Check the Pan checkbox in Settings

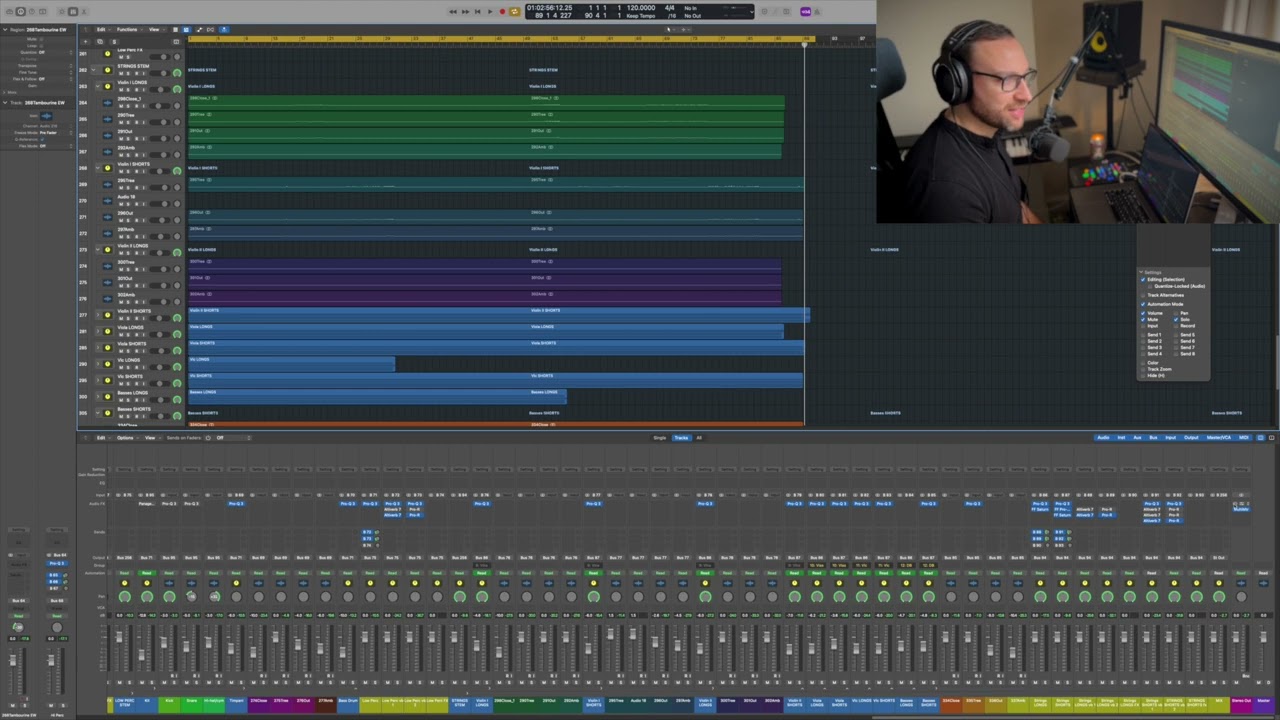point(1176,313)
